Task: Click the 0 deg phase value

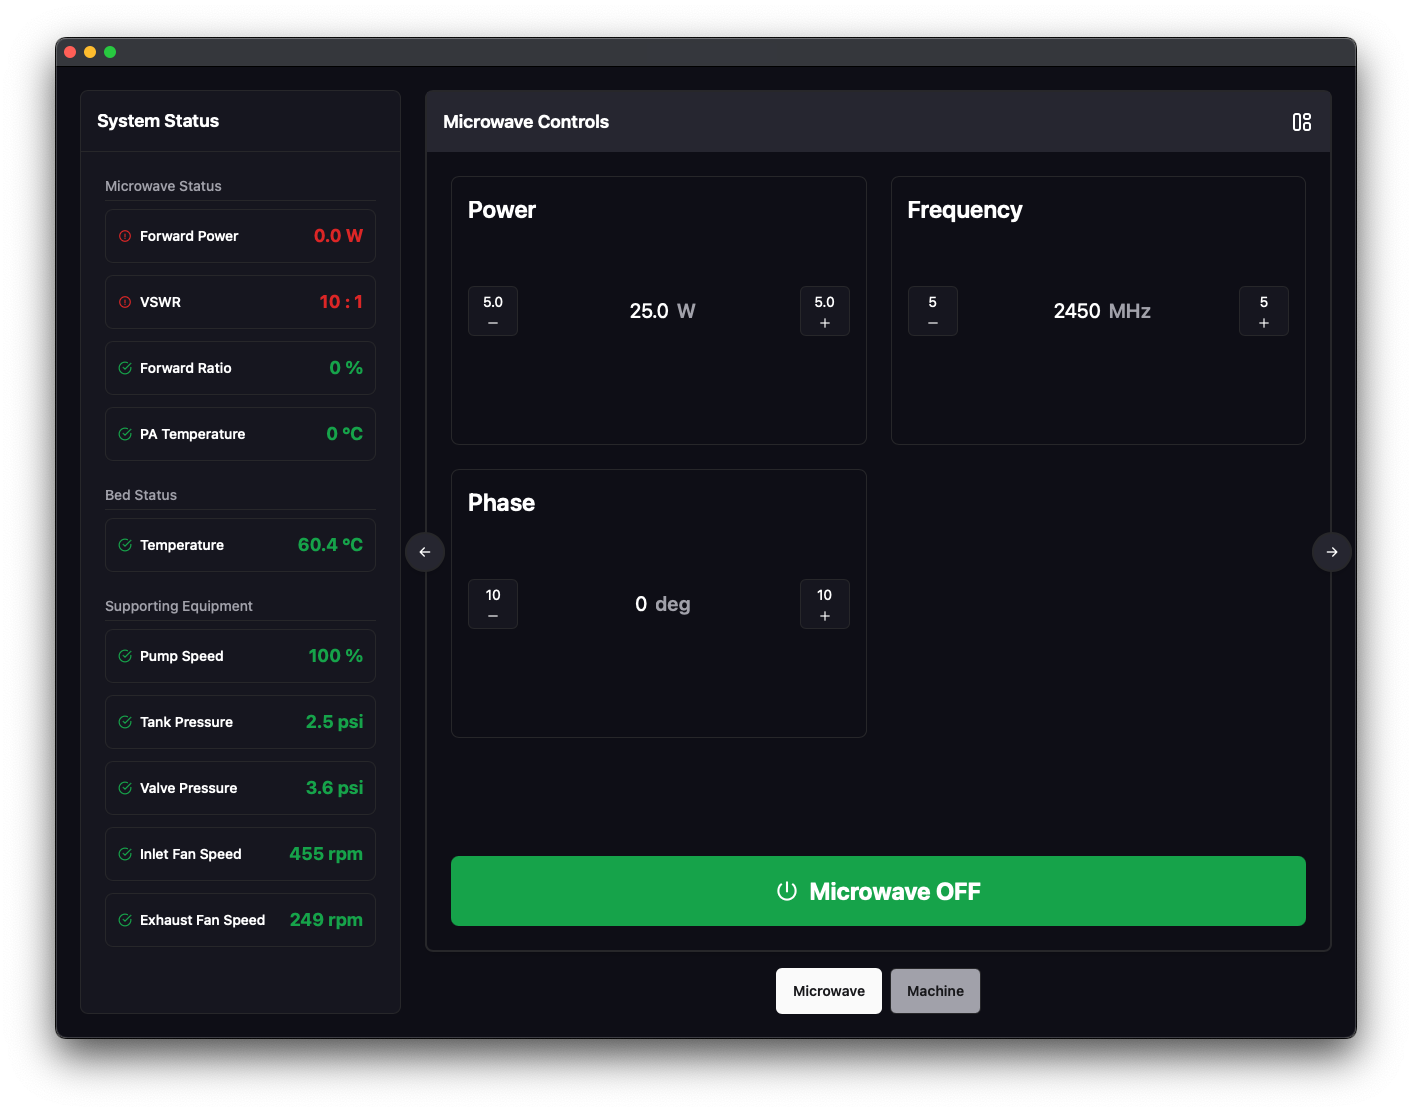Action: pos(662,604)
